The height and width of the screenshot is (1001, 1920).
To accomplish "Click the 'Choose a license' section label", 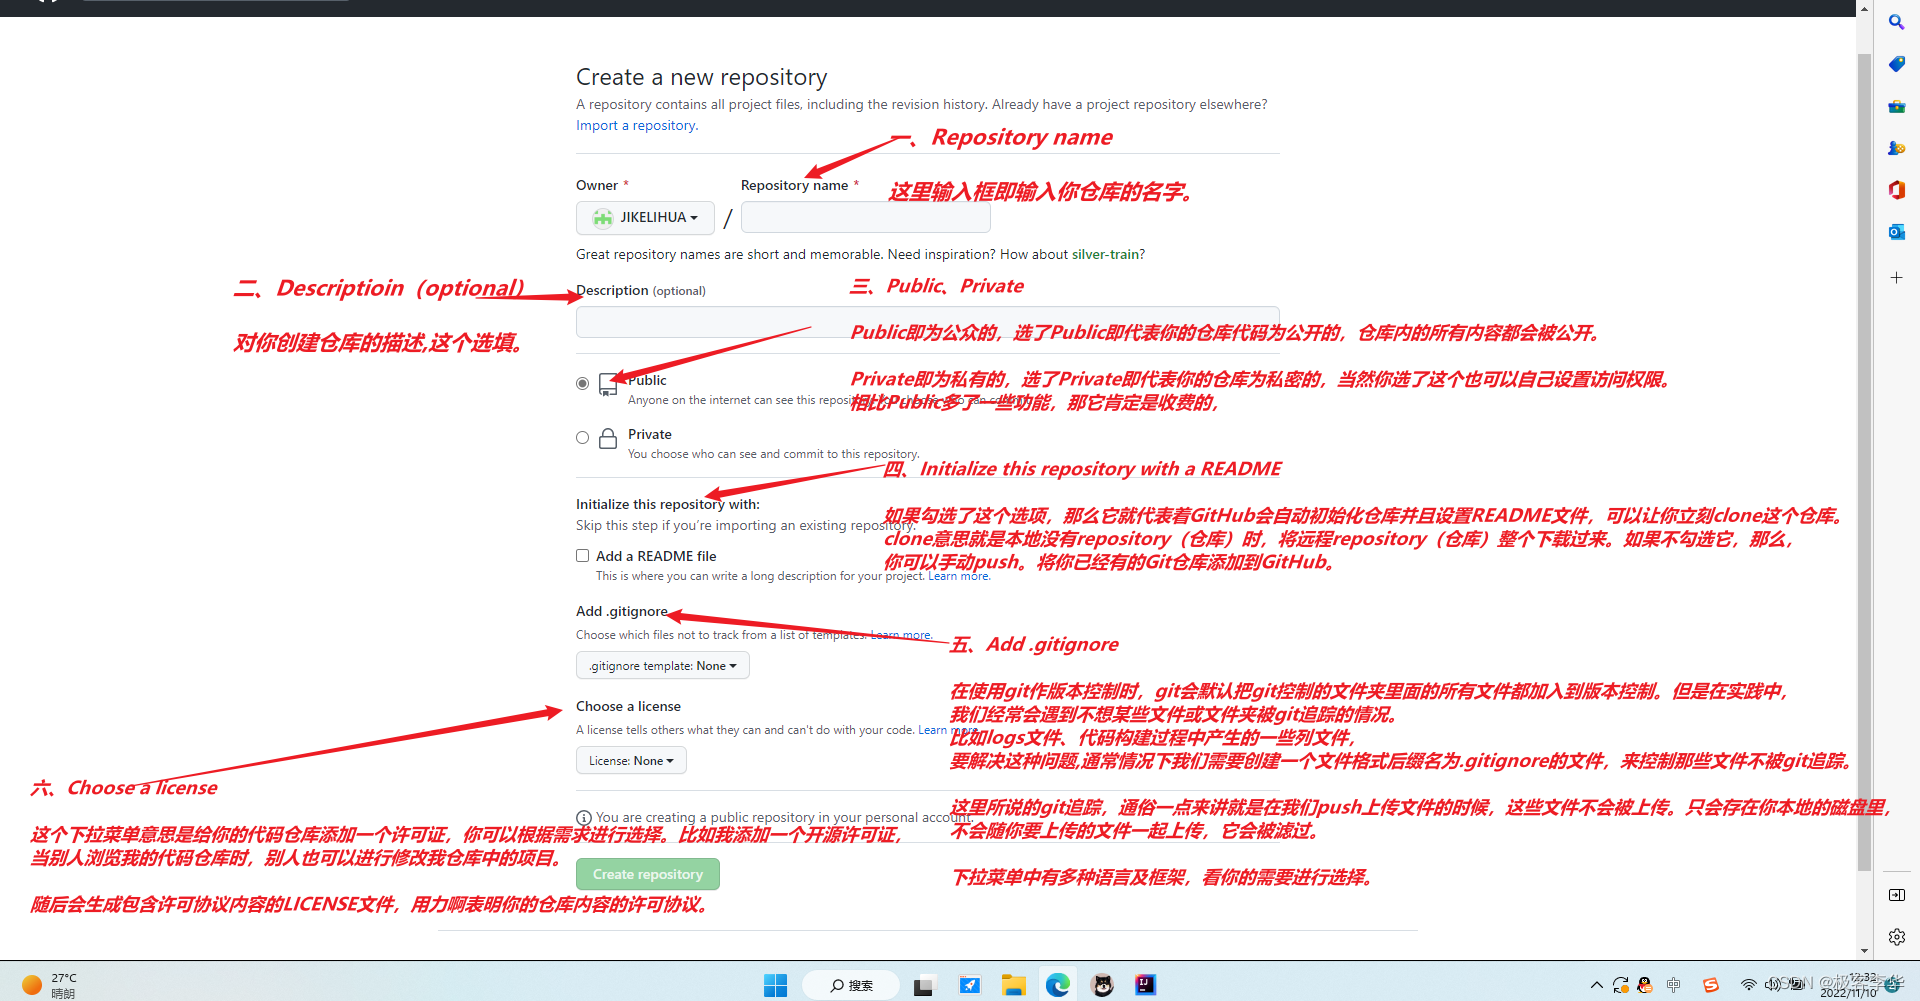I will (x=628, y=706).
